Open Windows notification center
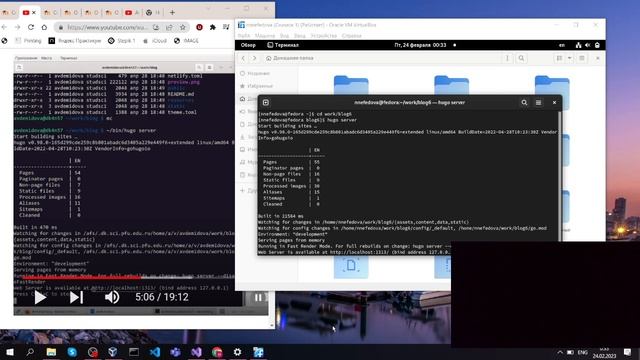This screenshot has width=640, height=360. pyautogui.click(x=627, y=352)
